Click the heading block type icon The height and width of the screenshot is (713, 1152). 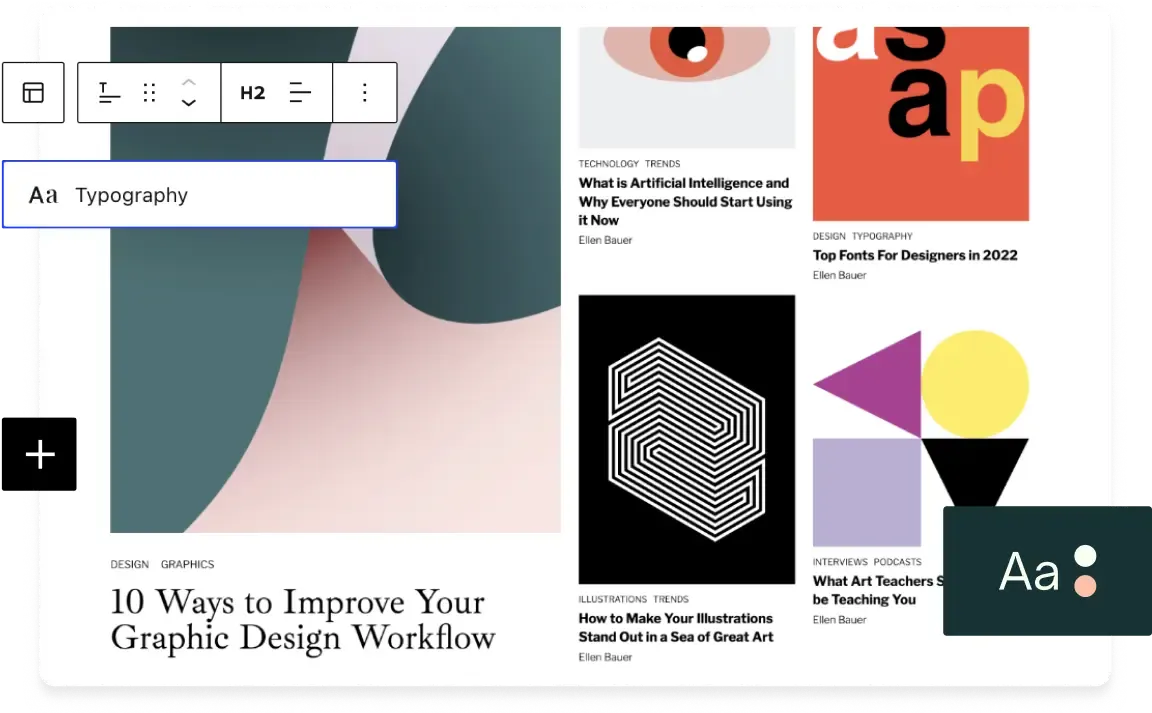(109, 93)
